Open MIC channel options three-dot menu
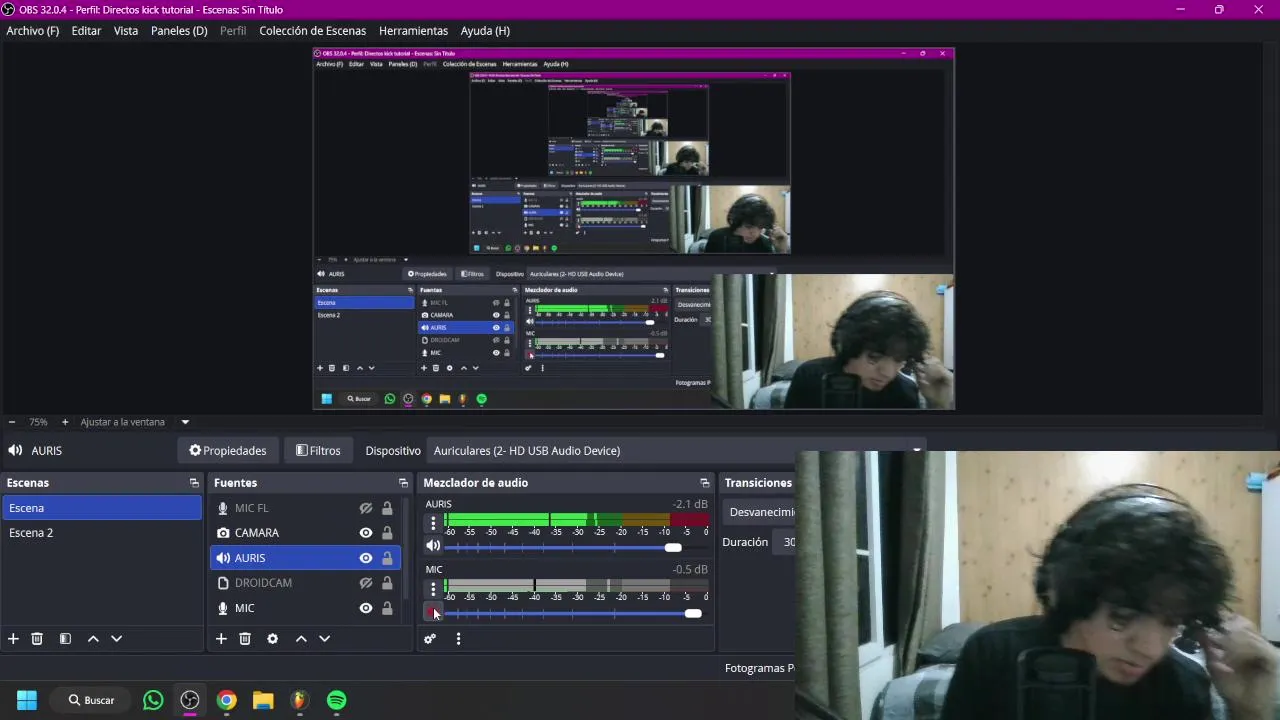The height and width of the screenshot is (720, 1280). coord(433,589)
